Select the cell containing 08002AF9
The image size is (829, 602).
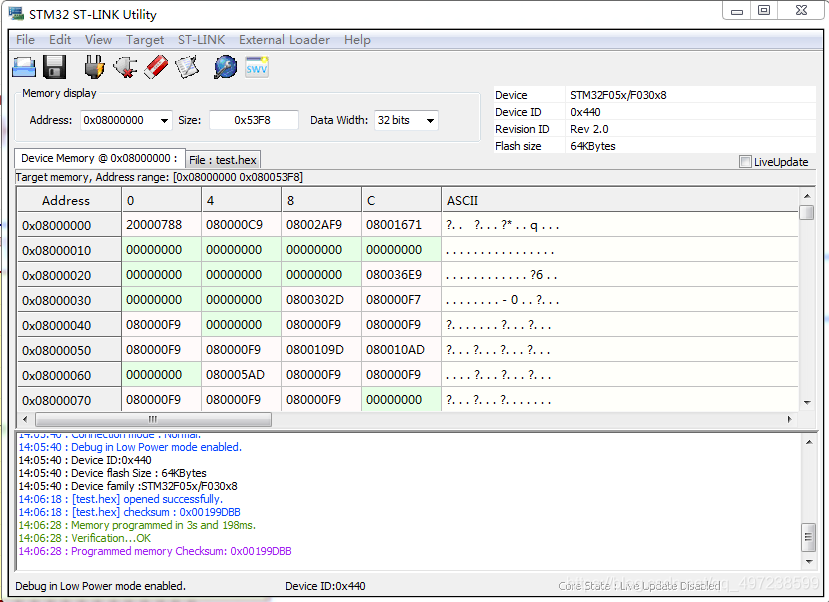tap(321, 225)
